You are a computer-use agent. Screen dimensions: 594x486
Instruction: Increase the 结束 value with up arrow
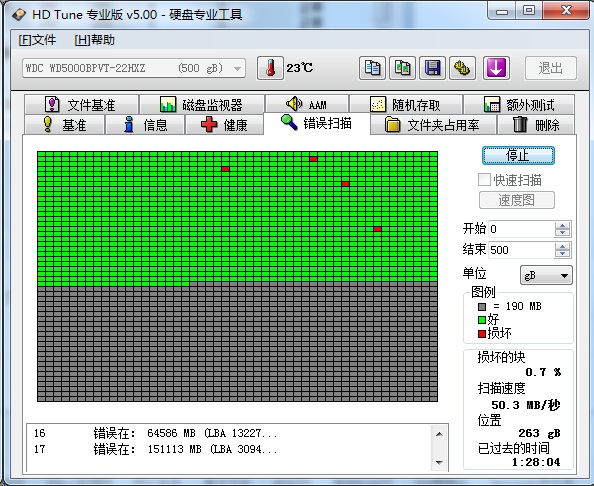click(x=563, y=246)
